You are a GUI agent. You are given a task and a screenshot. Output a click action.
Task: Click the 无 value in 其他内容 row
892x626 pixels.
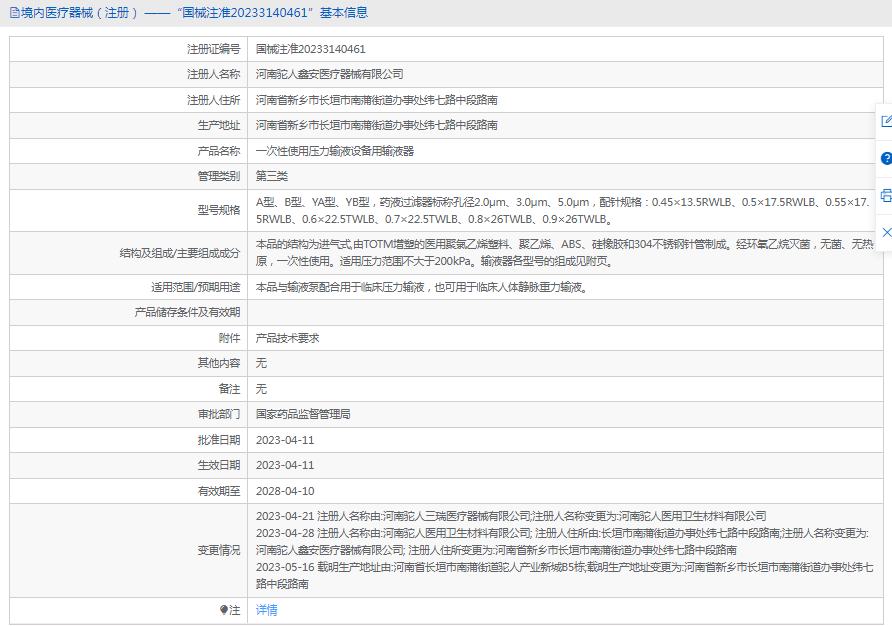pyautogui.click(x=261, y=363)
